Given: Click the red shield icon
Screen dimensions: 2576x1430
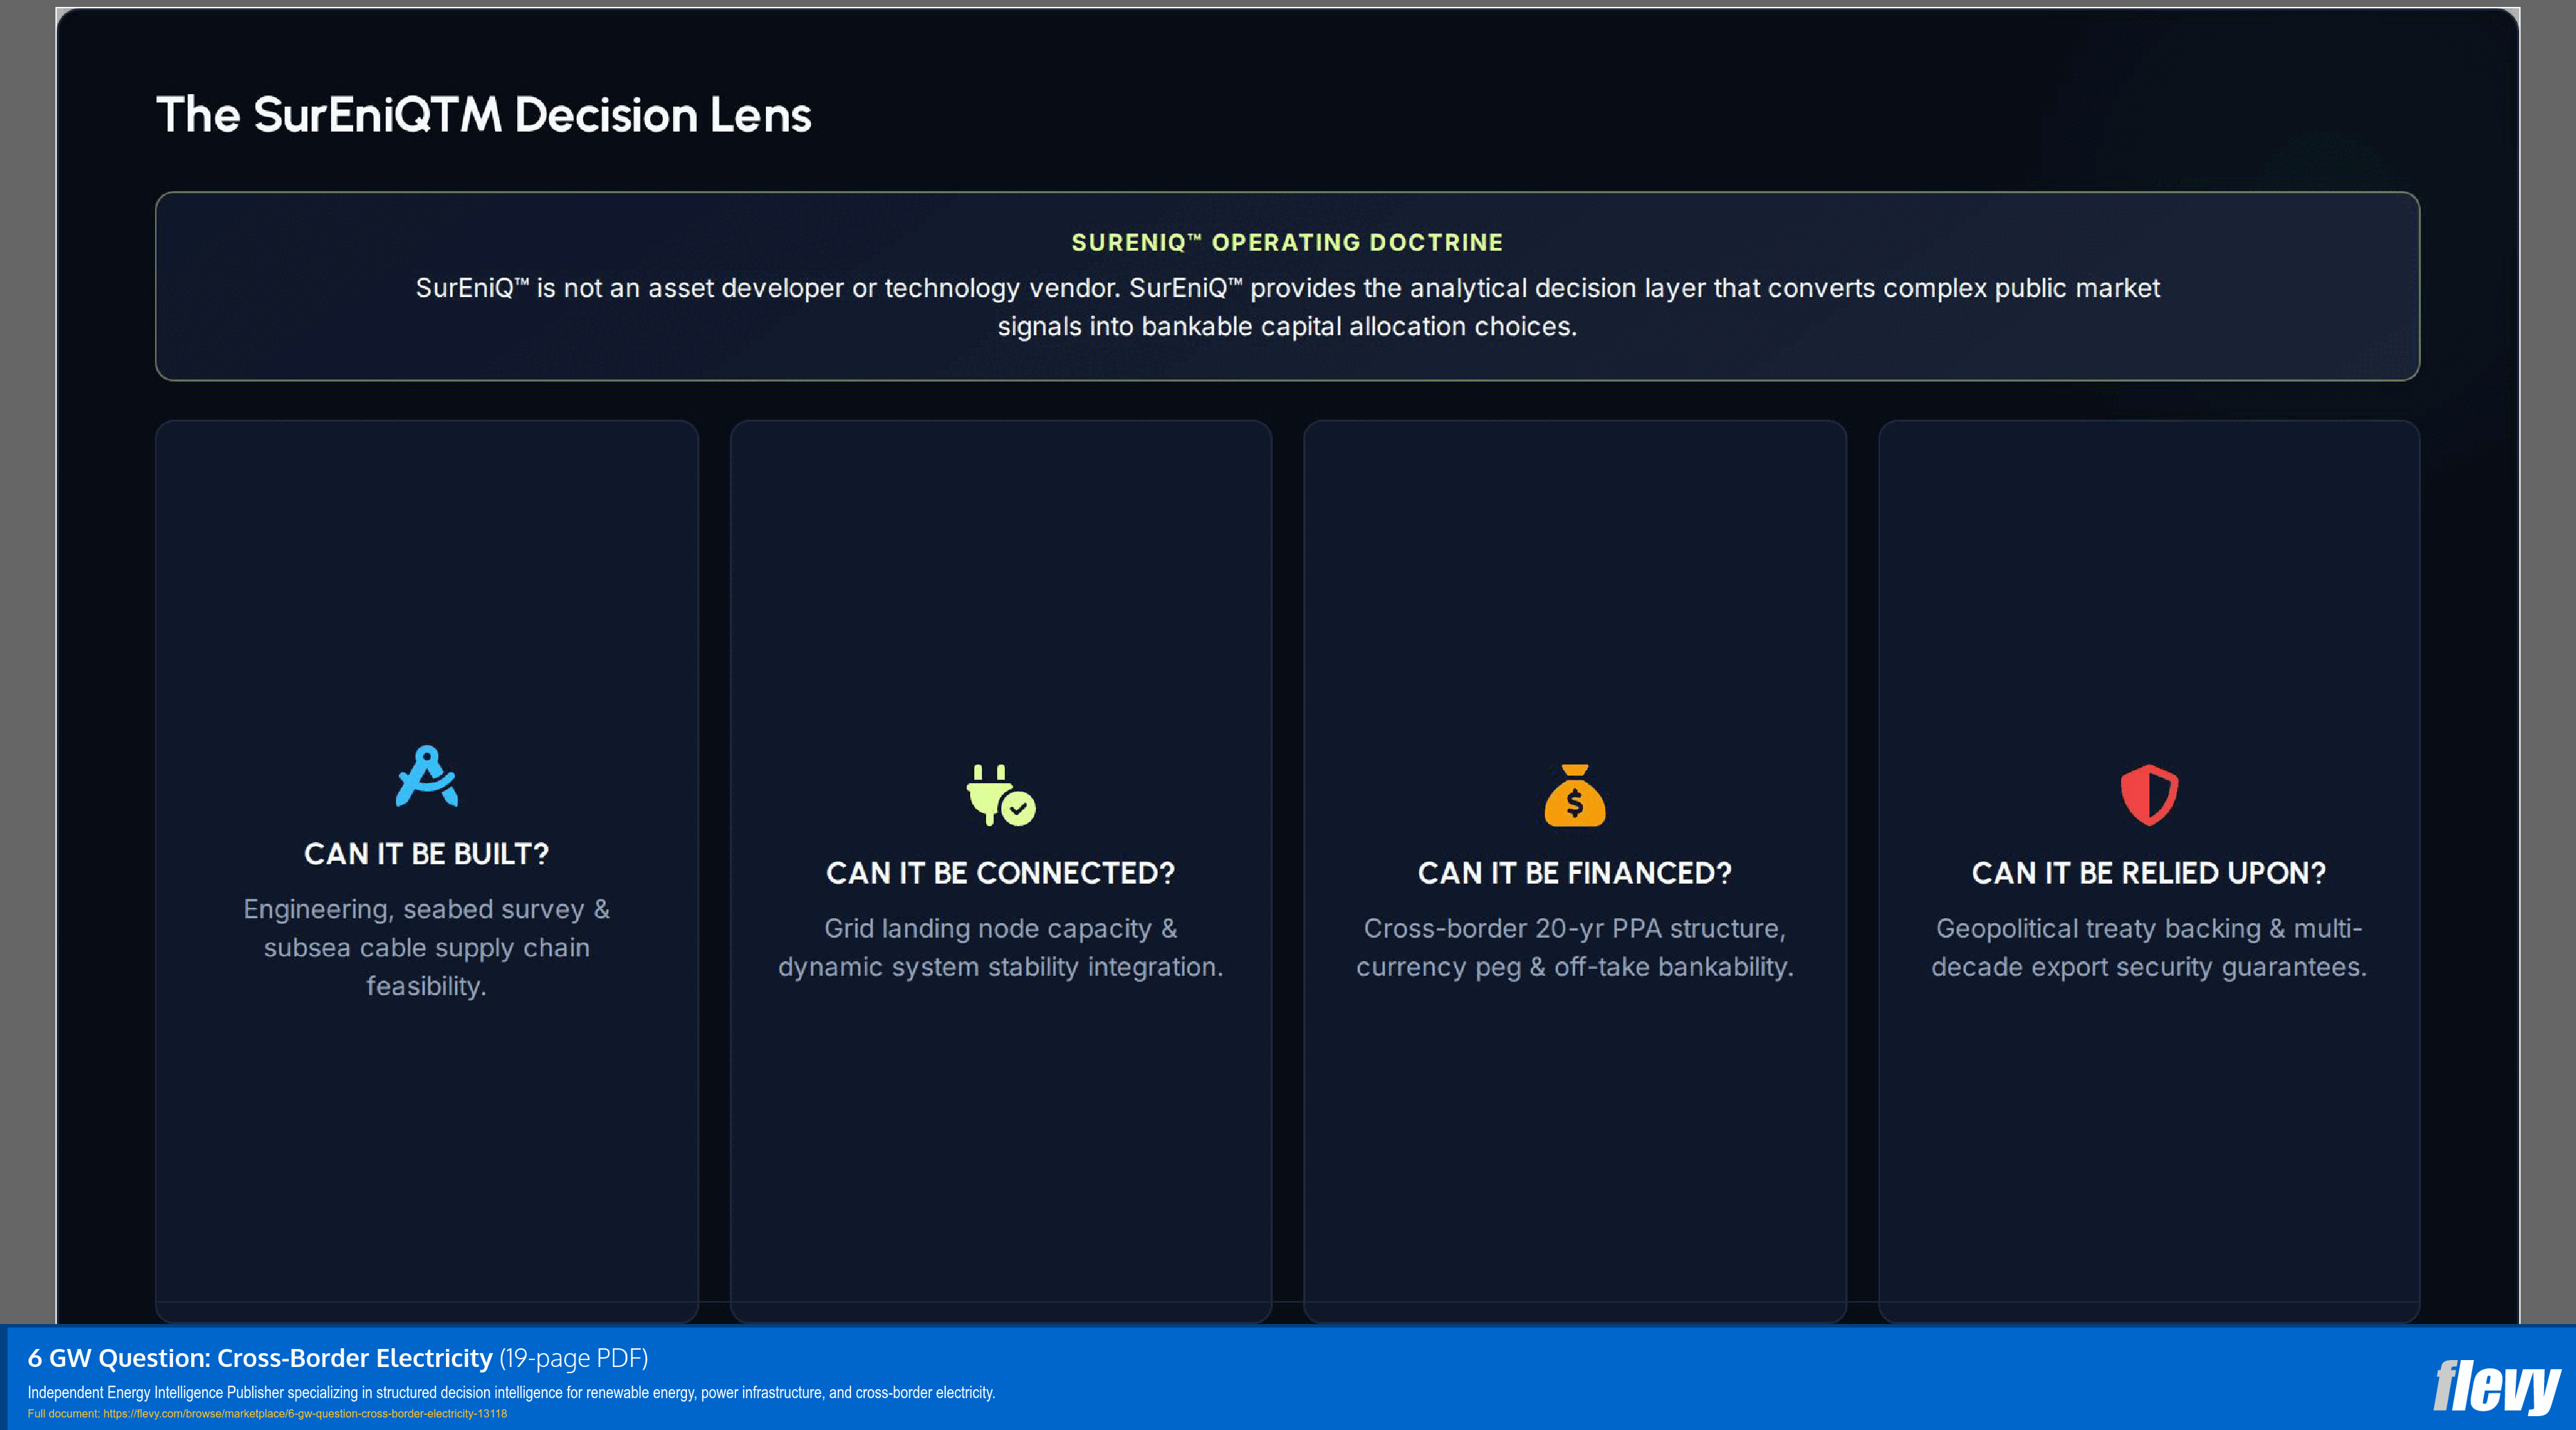Looking at the screenshot, I should [2149, 795].
